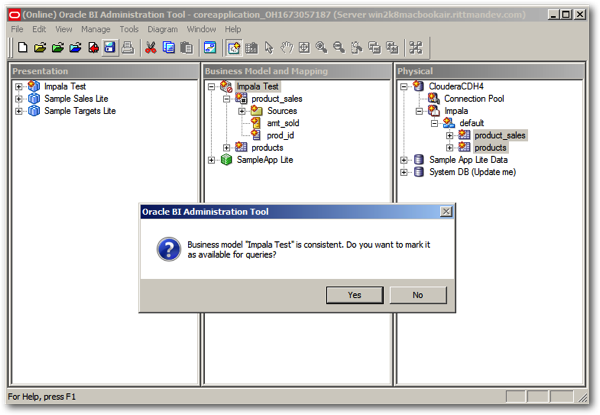Click the picture icon after Paste

210,48
